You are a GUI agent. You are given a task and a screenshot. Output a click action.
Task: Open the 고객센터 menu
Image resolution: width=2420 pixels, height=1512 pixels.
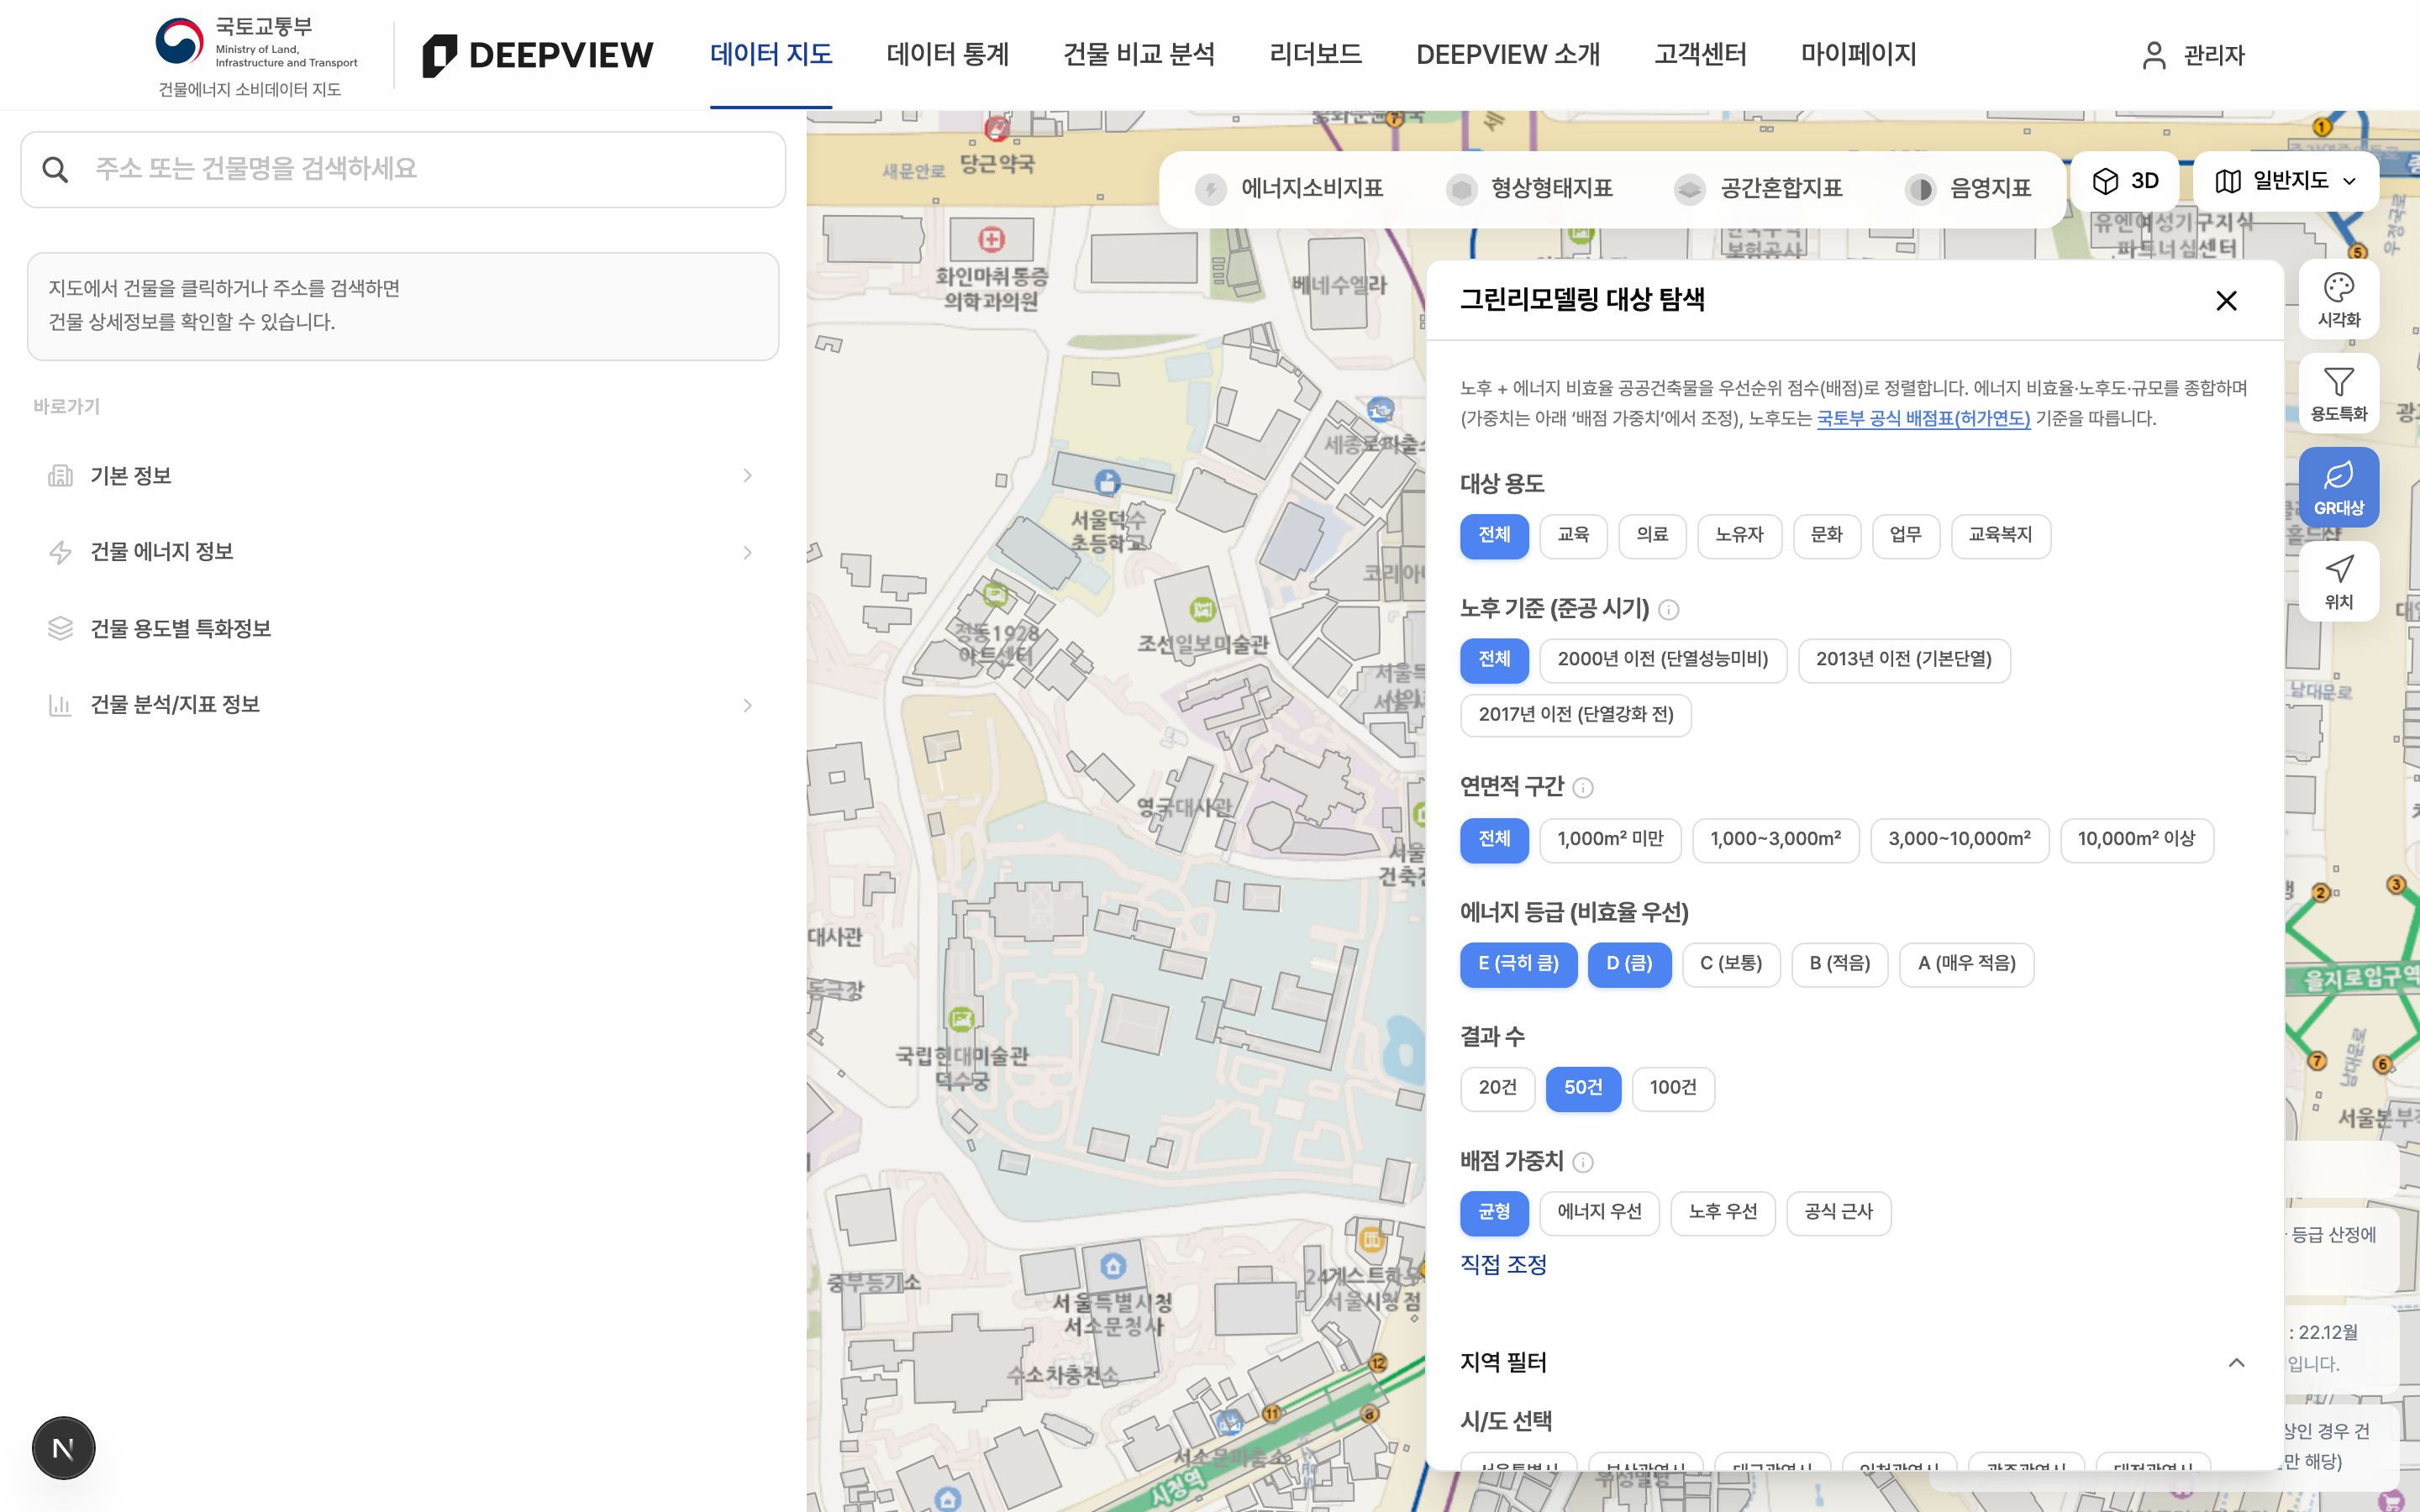(x=1700, y=55)
